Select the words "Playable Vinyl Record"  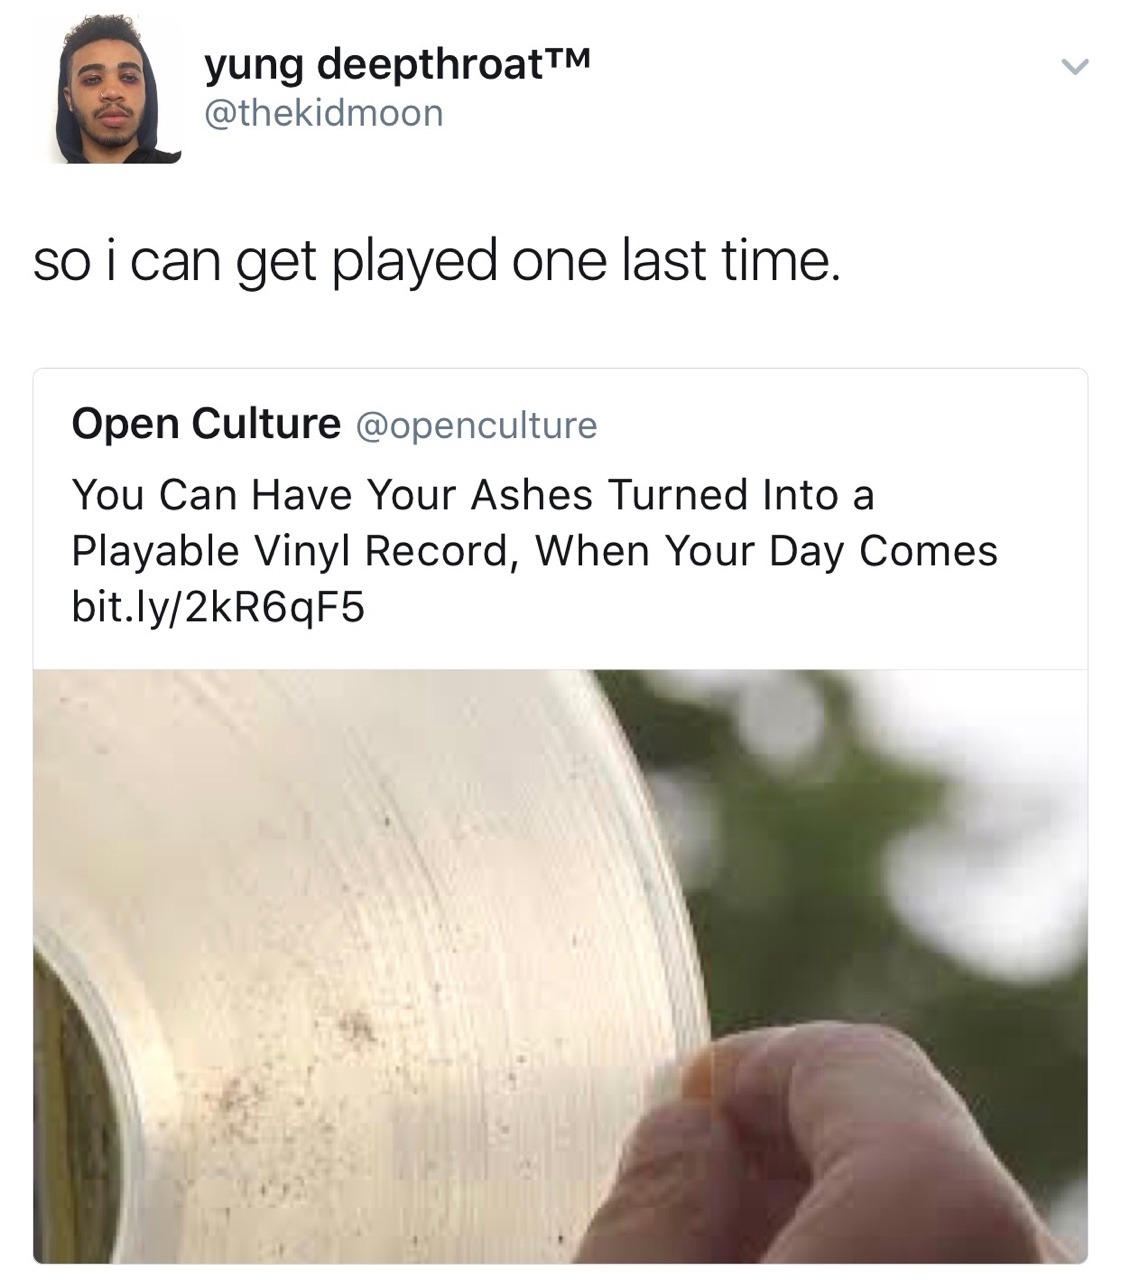click(290, 552)
